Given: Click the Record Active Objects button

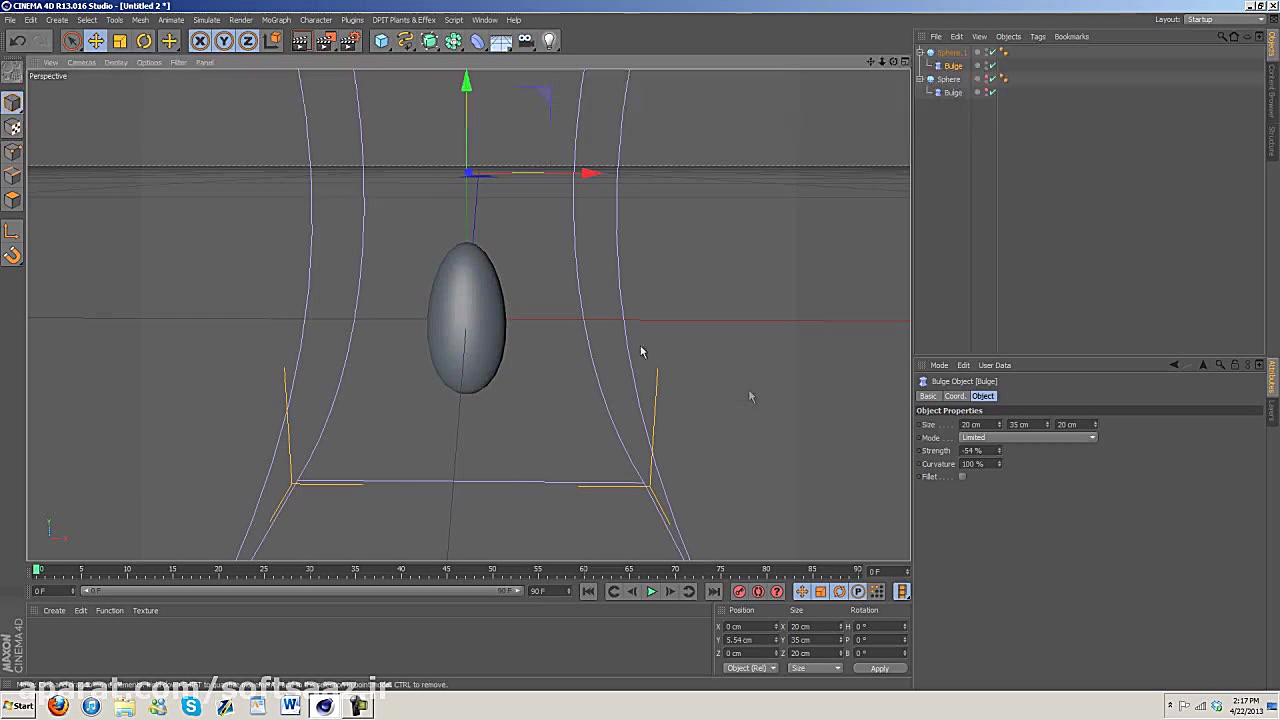Looking at the screenshot, I should (x=739, y=592).
